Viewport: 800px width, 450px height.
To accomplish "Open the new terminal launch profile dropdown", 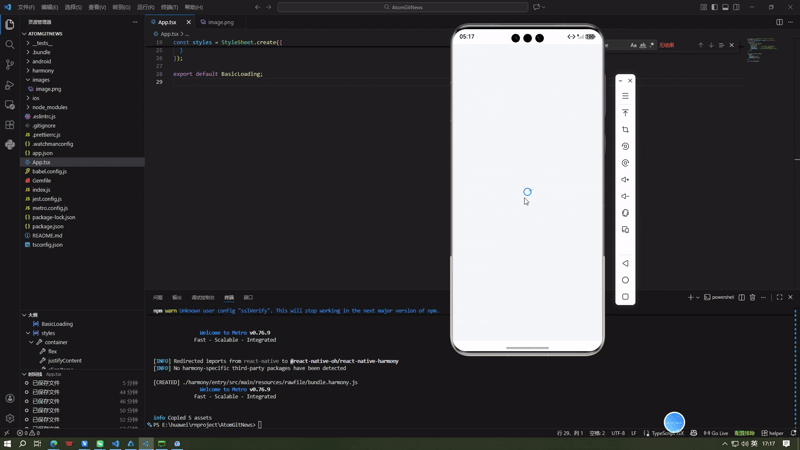I will click(697, 297).
